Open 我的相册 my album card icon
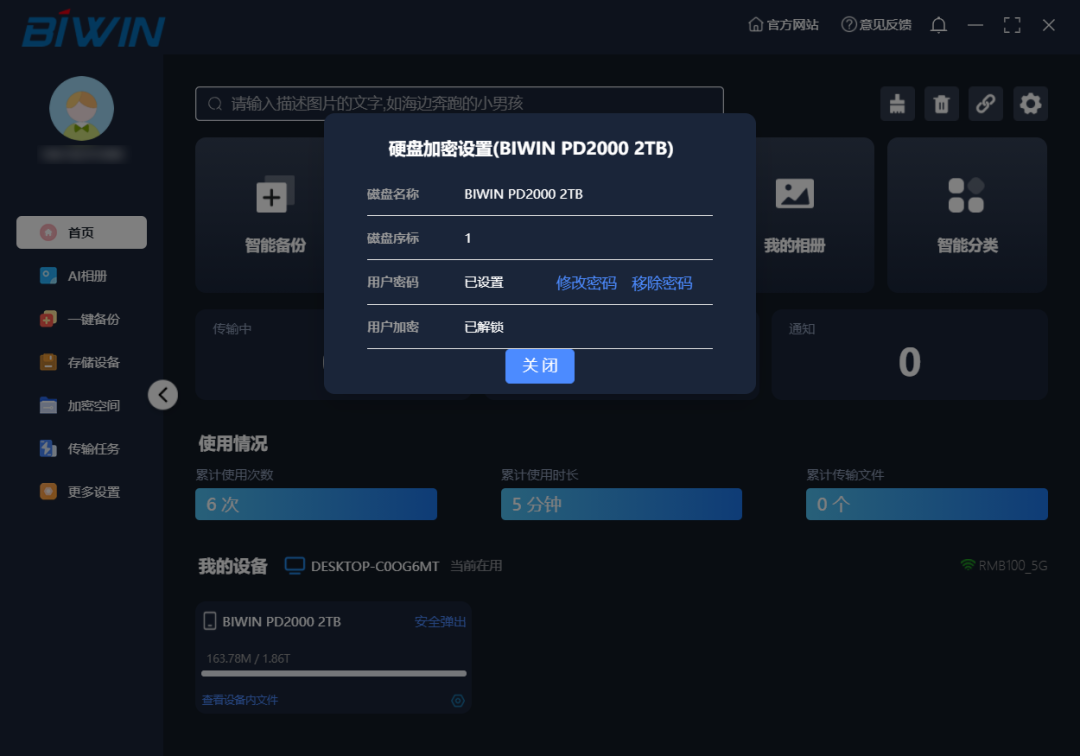Image resolution: width=1080 pixels, height=756 pixels. tap(794, 193)
